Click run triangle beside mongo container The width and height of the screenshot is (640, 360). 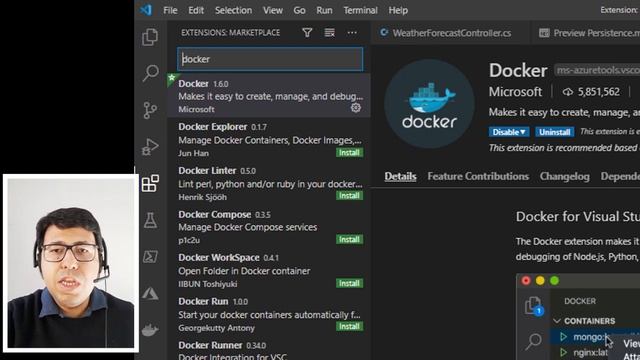[x=564, y=337]
